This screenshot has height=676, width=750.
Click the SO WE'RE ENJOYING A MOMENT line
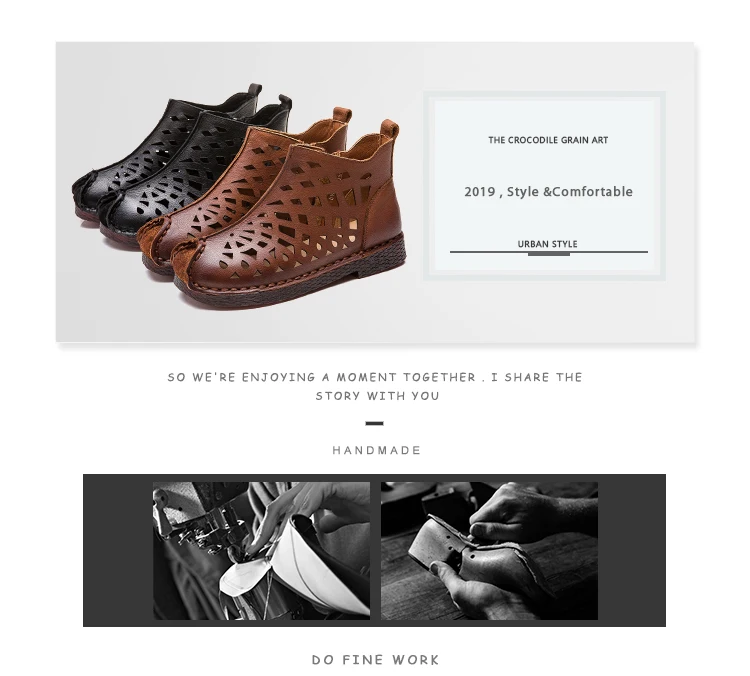[x=375, y=377]
